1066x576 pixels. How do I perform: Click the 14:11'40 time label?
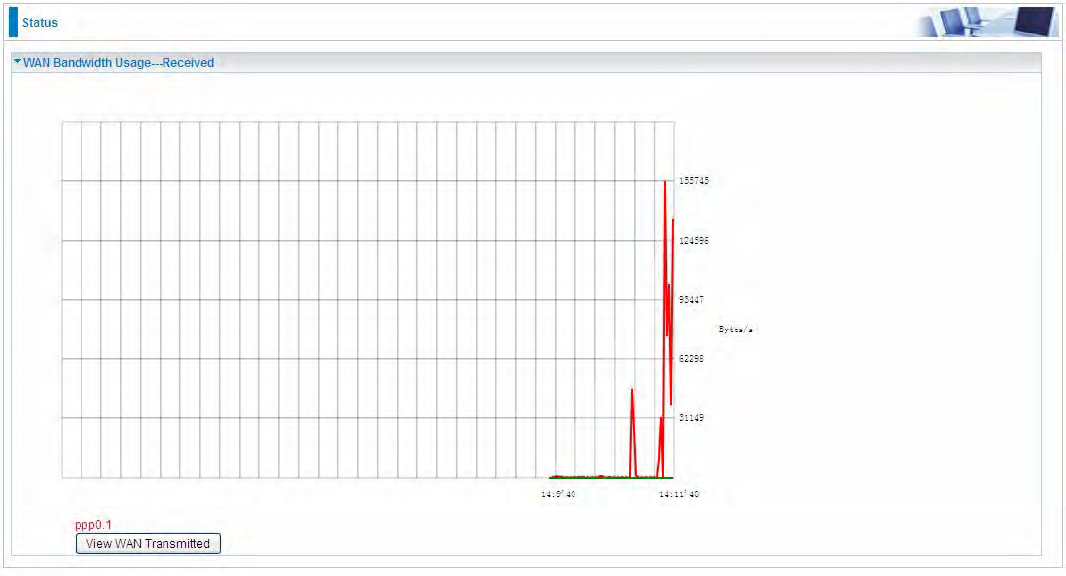coord(678,494)
